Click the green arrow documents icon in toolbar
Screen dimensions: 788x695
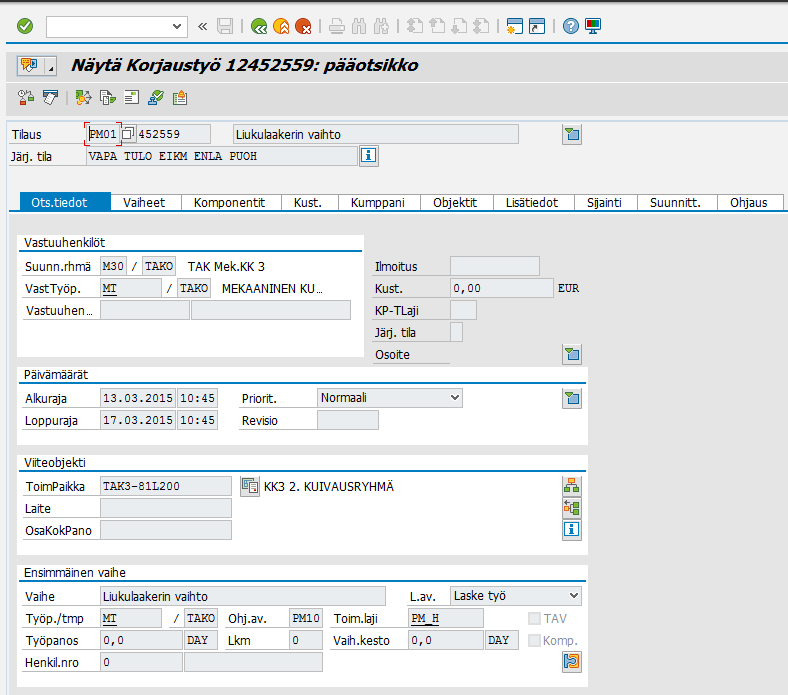(108, 97)
